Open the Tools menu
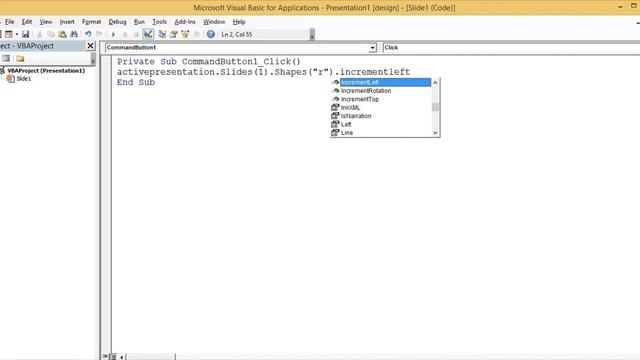This screenshot has height=360, width=640. (x=159, y=22)
